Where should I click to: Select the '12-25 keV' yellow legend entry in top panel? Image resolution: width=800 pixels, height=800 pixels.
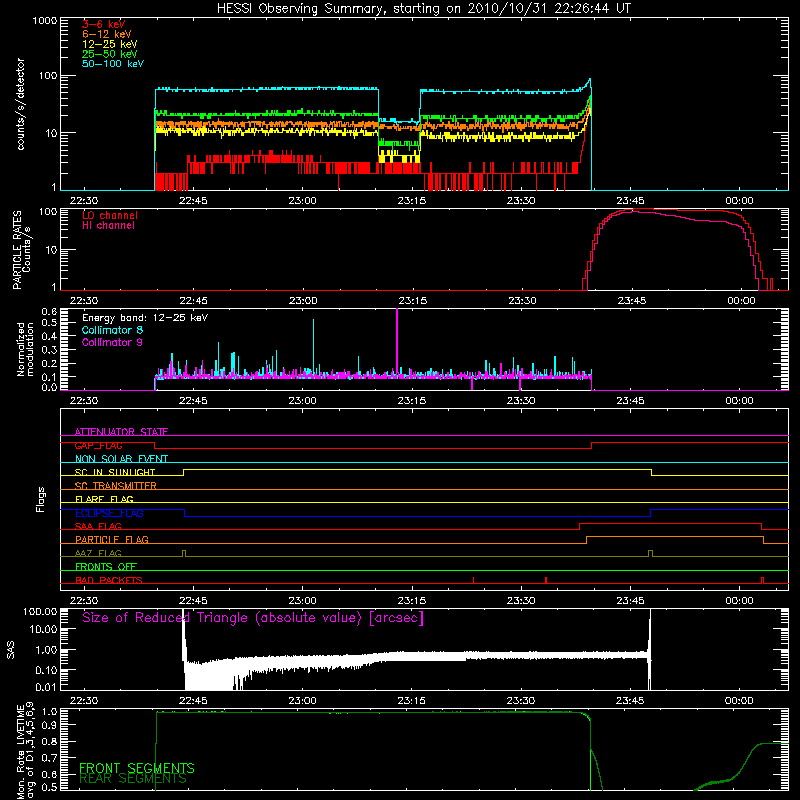coord(110,44)
